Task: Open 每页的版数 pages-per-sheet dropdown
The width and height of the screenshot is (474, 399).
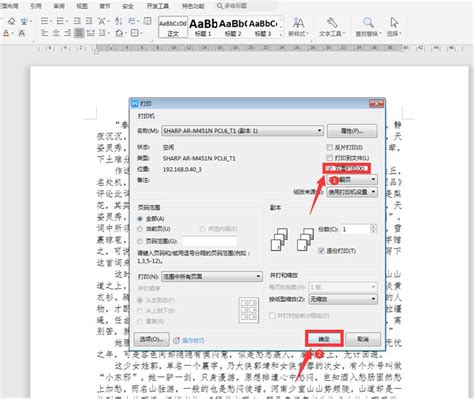Action: pos(343,287)
